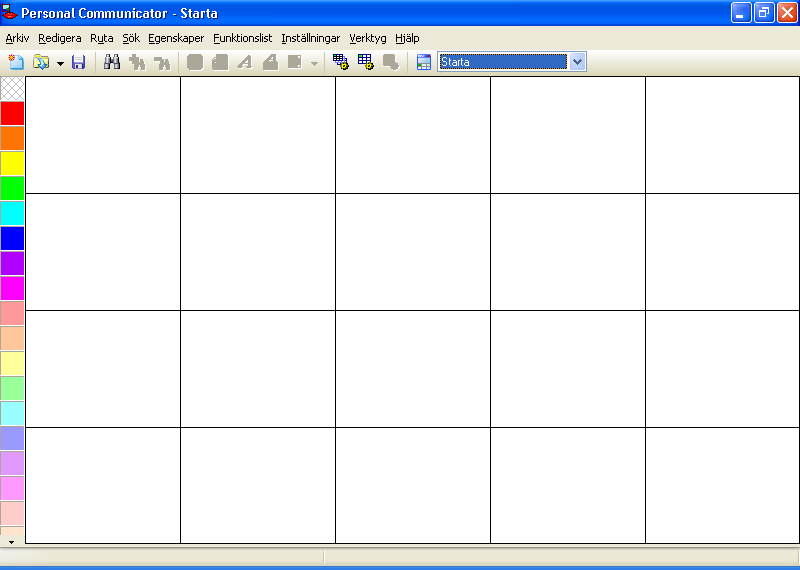Pick the pale pink color swatch

[12, 513]
